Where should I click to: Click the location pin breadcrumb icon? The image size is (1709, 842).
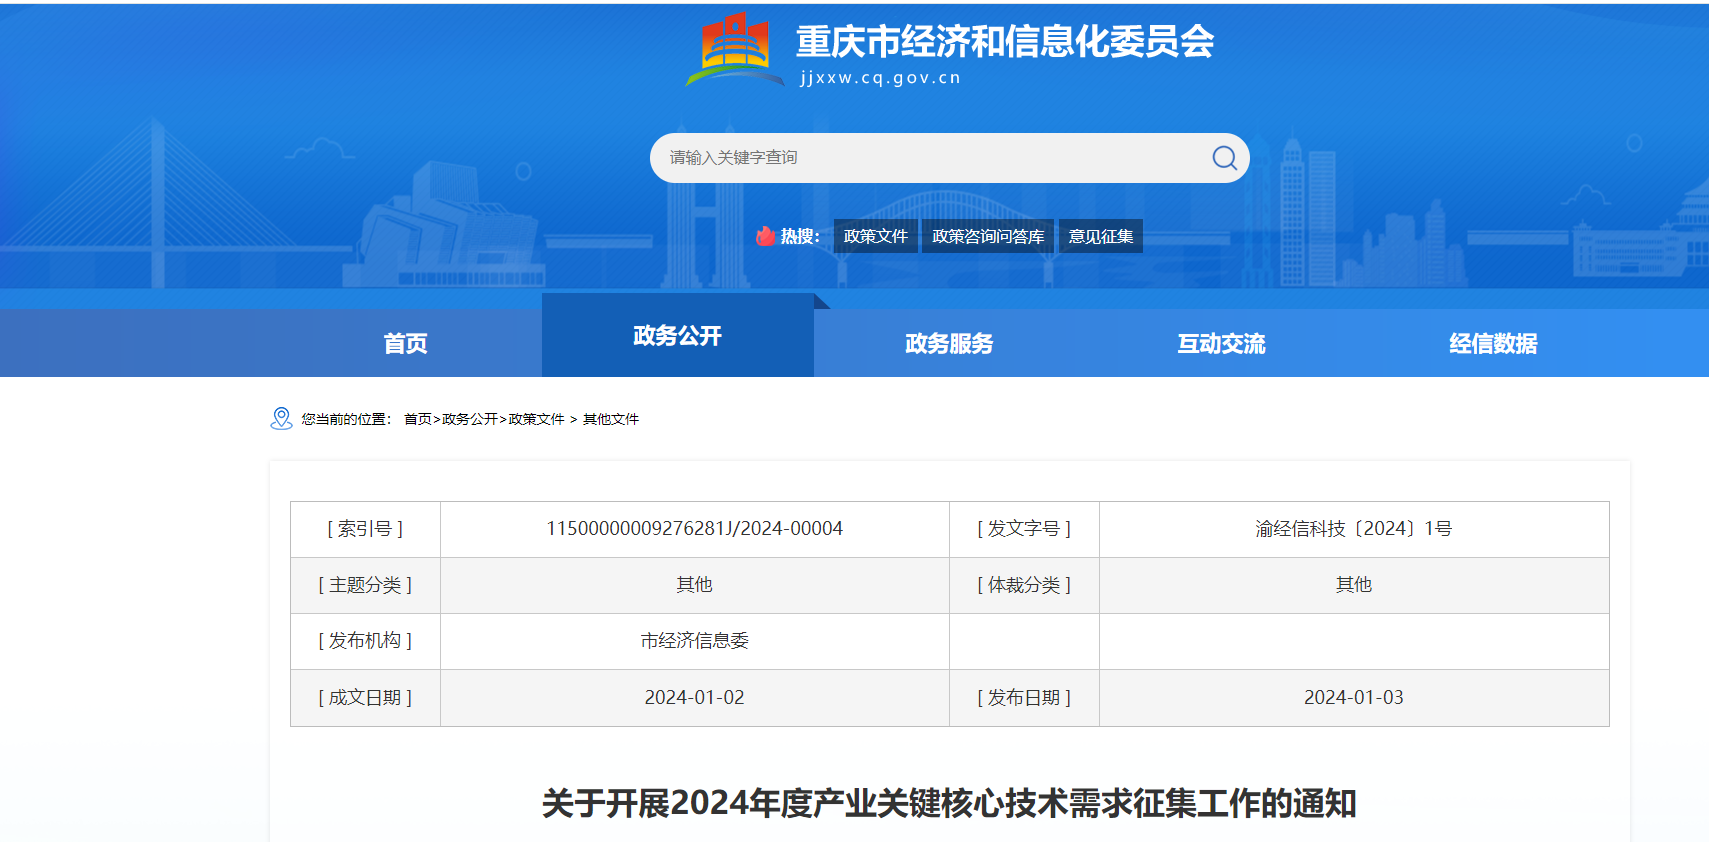point(281,418)
